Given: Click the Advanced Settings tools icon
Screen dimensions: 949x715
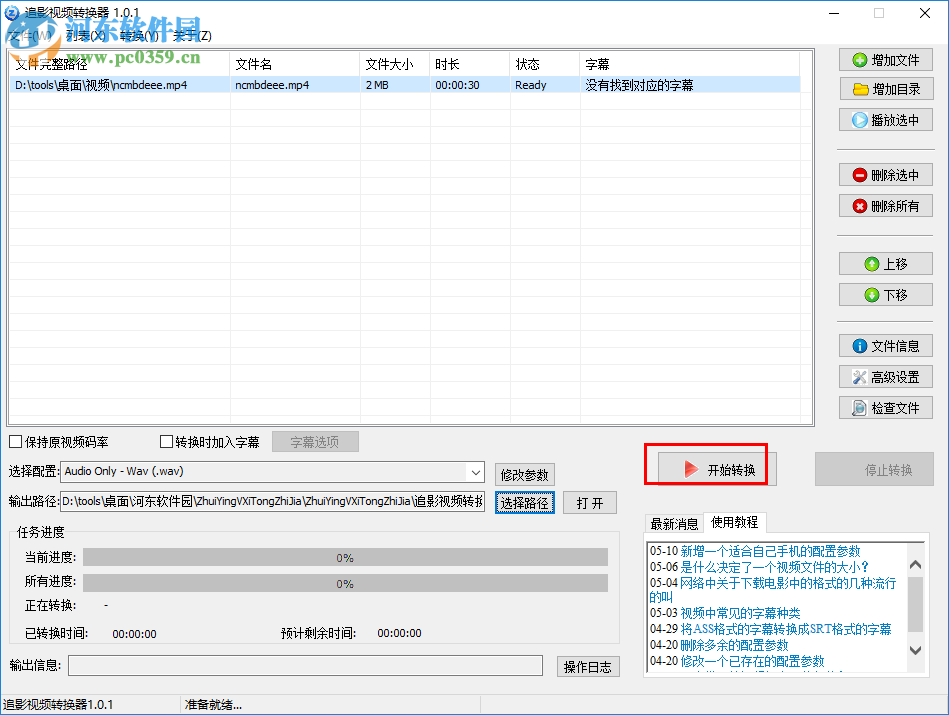Looking at the screenshot, I should pyautogui.click(x=859, y=377).
